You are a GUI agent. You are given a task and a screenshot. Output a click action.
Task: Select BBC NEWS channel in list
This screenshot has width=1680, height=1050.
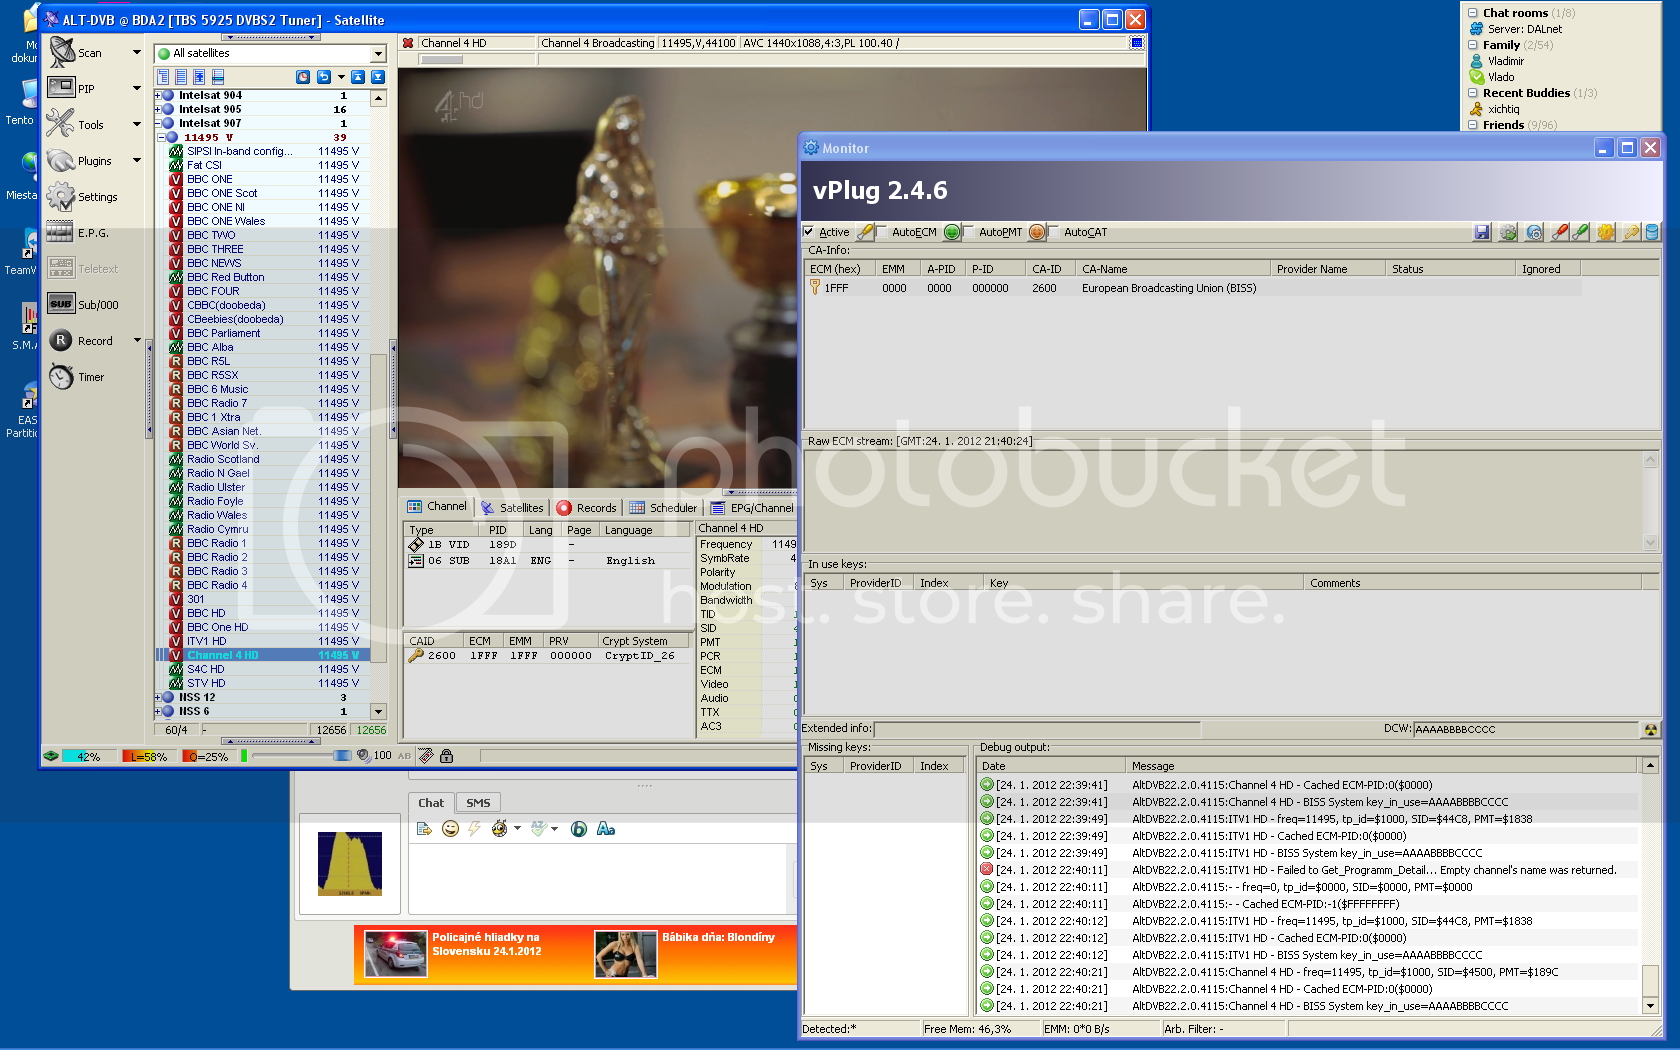[264, 263]
